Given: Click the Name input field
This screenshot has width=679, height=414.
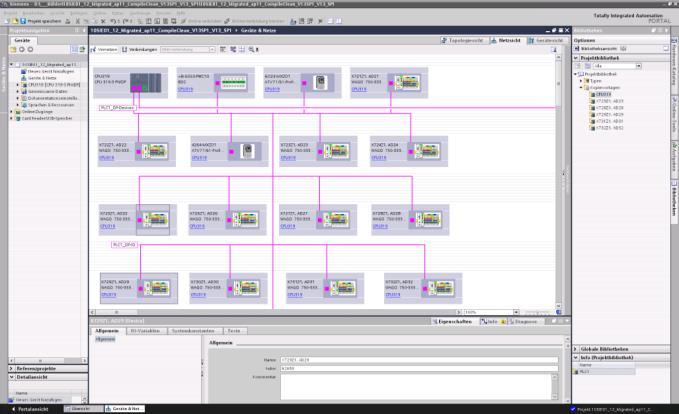Looking at the screenshot, I should [x=419, y=360].
